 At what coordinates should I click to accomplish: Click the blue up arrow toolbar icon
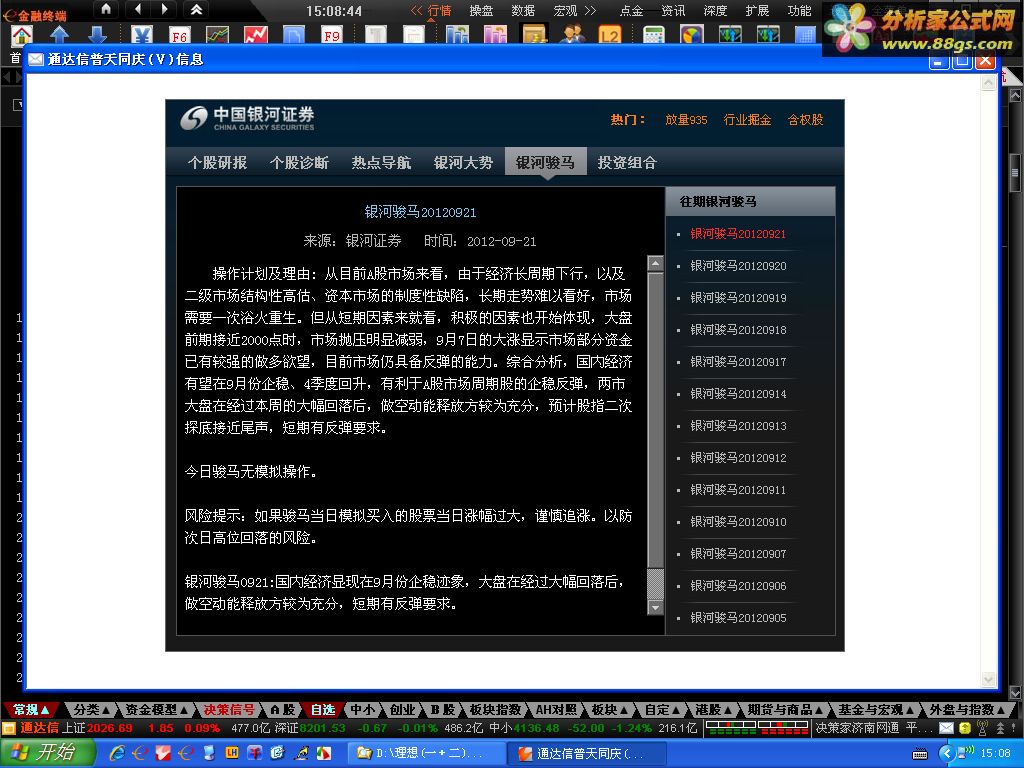point(59,35)
